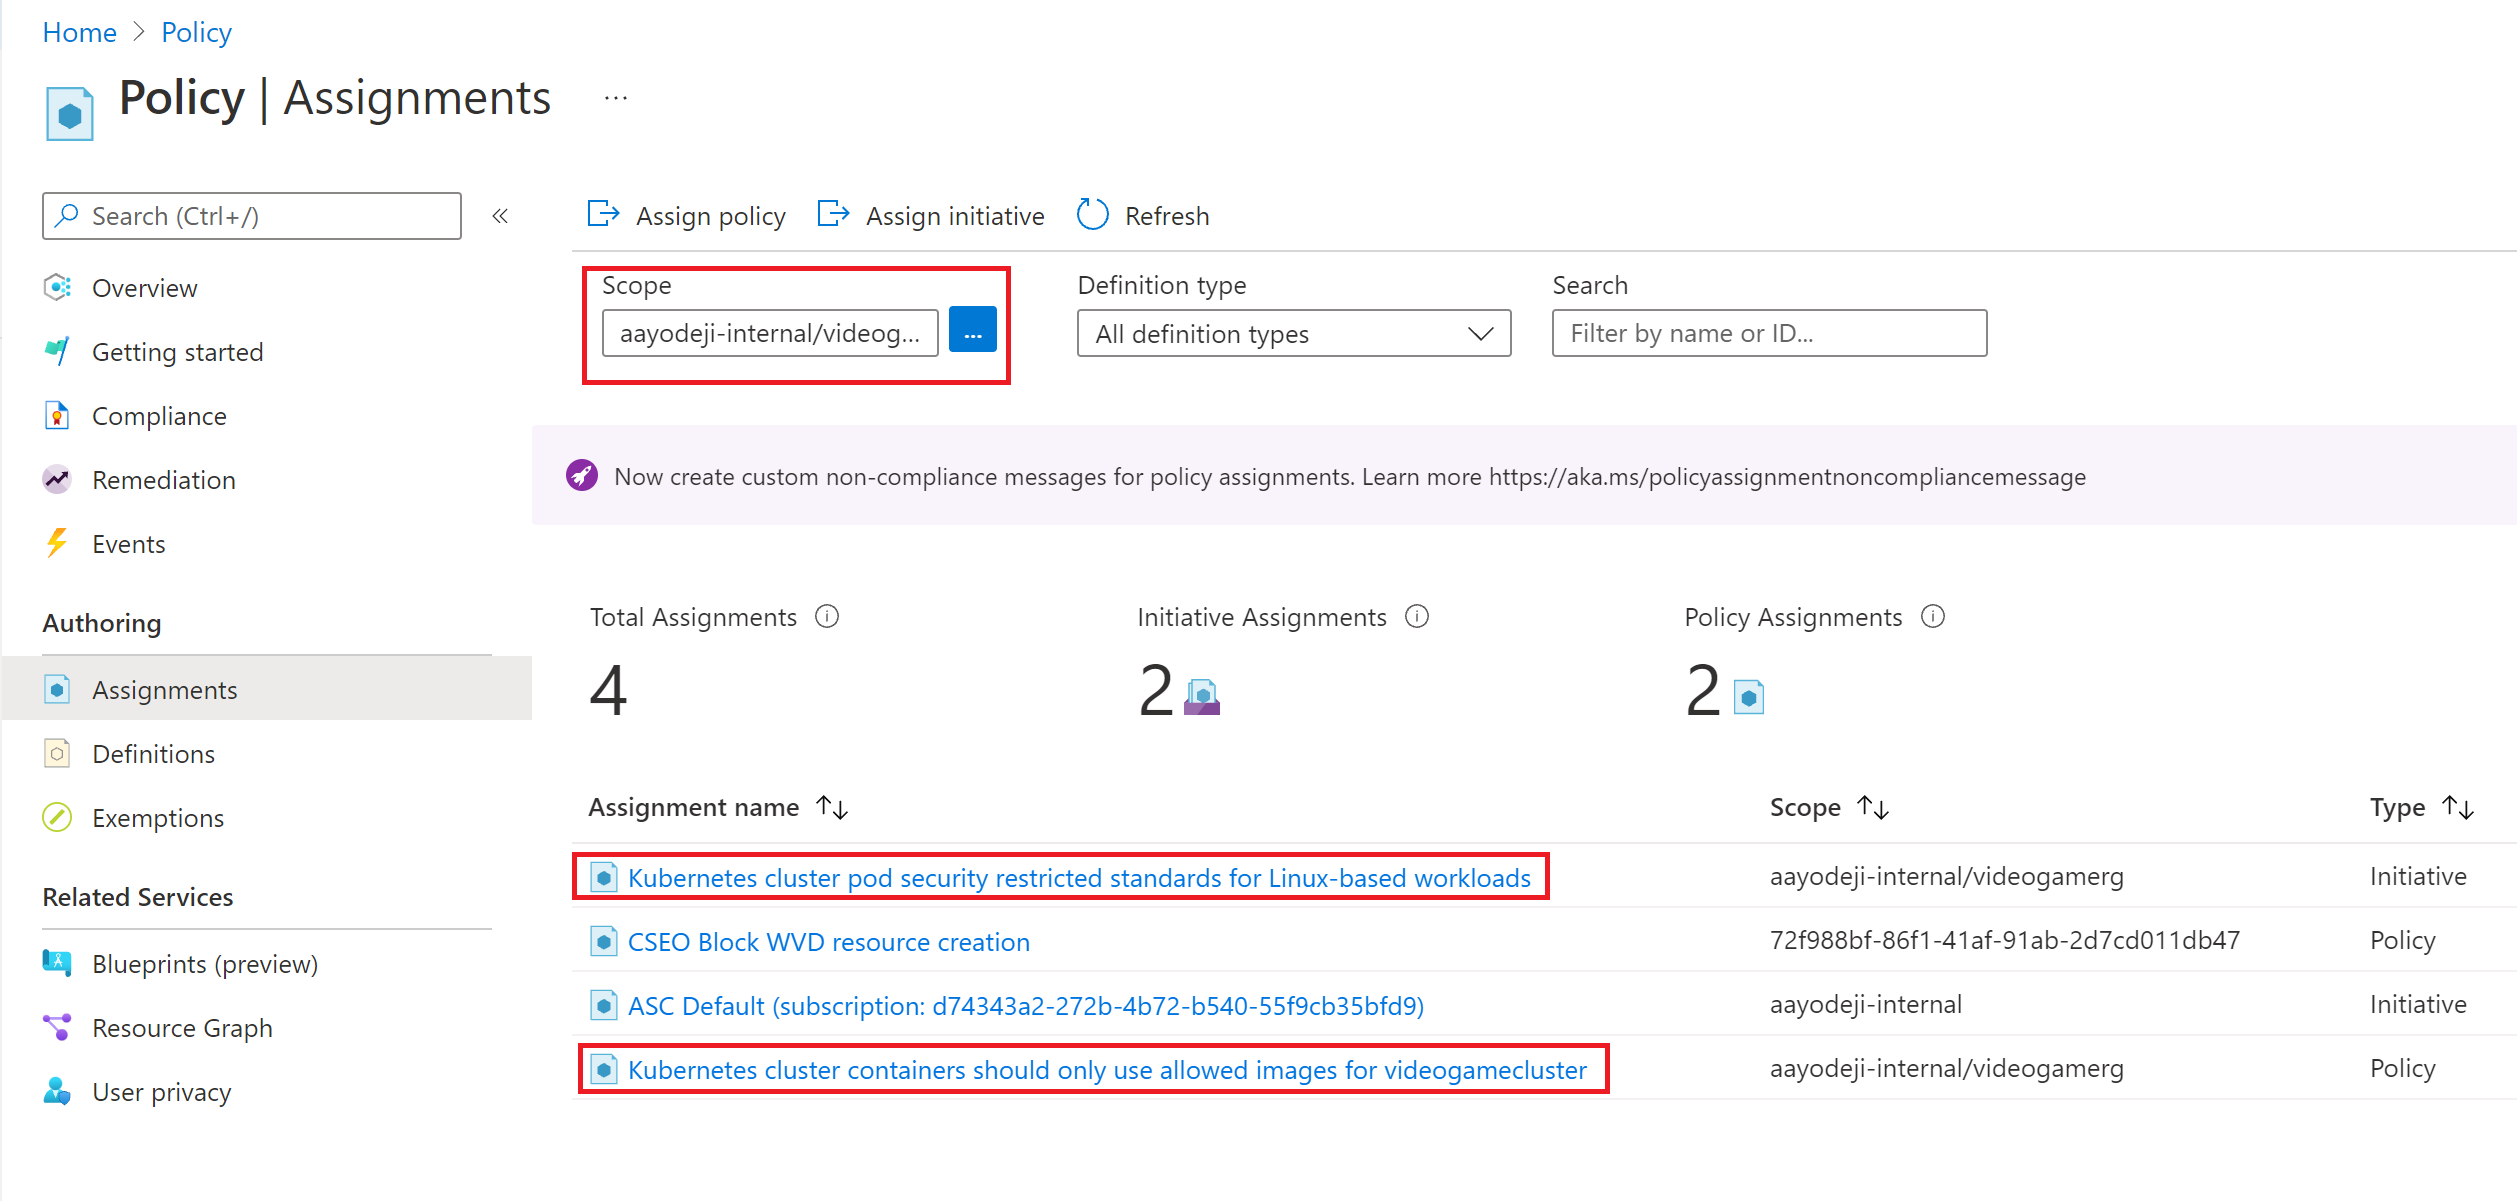
Task: Click the Definitions icon in sidebar
Action: [x=57, y=753]
